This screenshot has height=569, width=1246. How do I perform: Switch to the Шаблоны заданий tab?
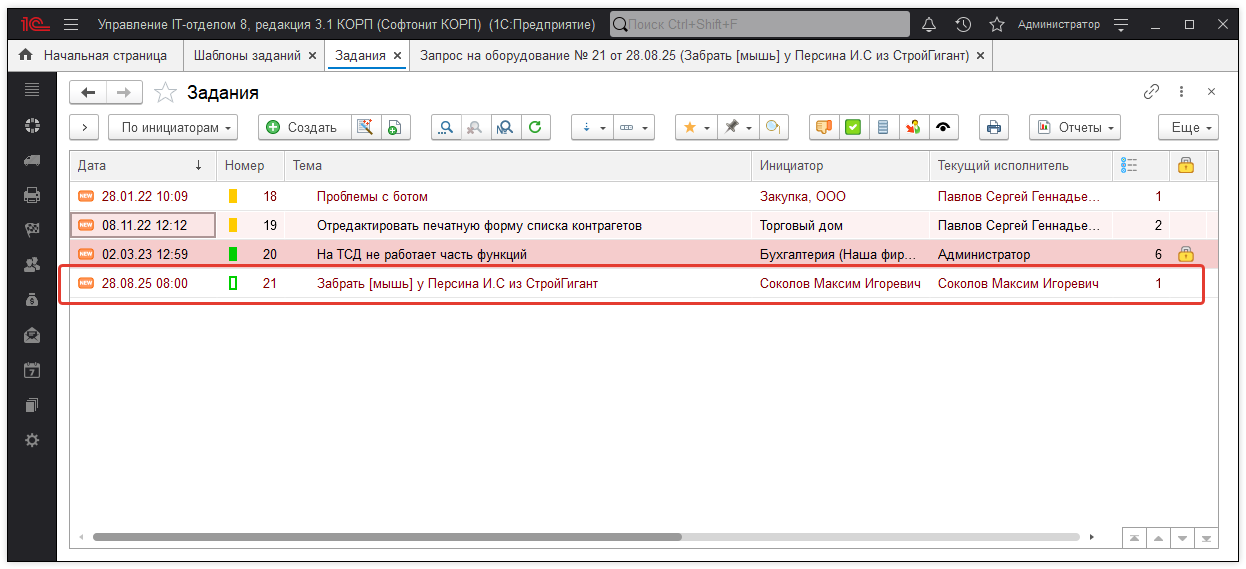(247, 56)
